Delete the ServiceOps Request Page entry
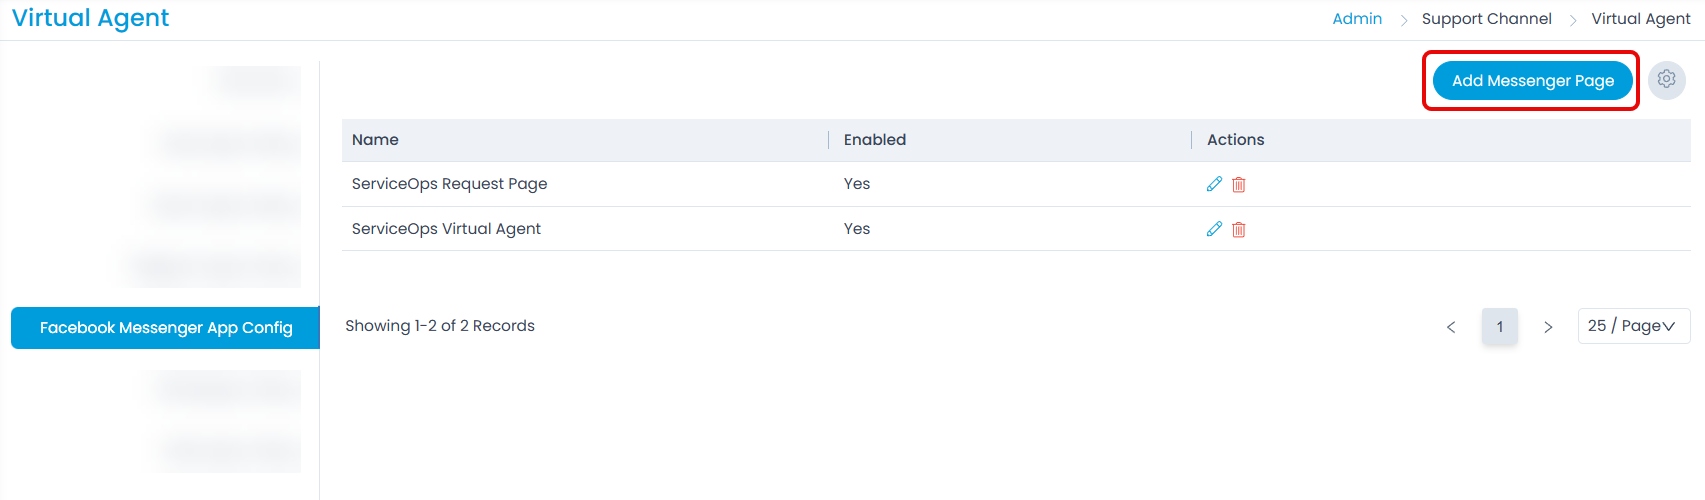This screenshot has width=1705, height=500. 1239,184
